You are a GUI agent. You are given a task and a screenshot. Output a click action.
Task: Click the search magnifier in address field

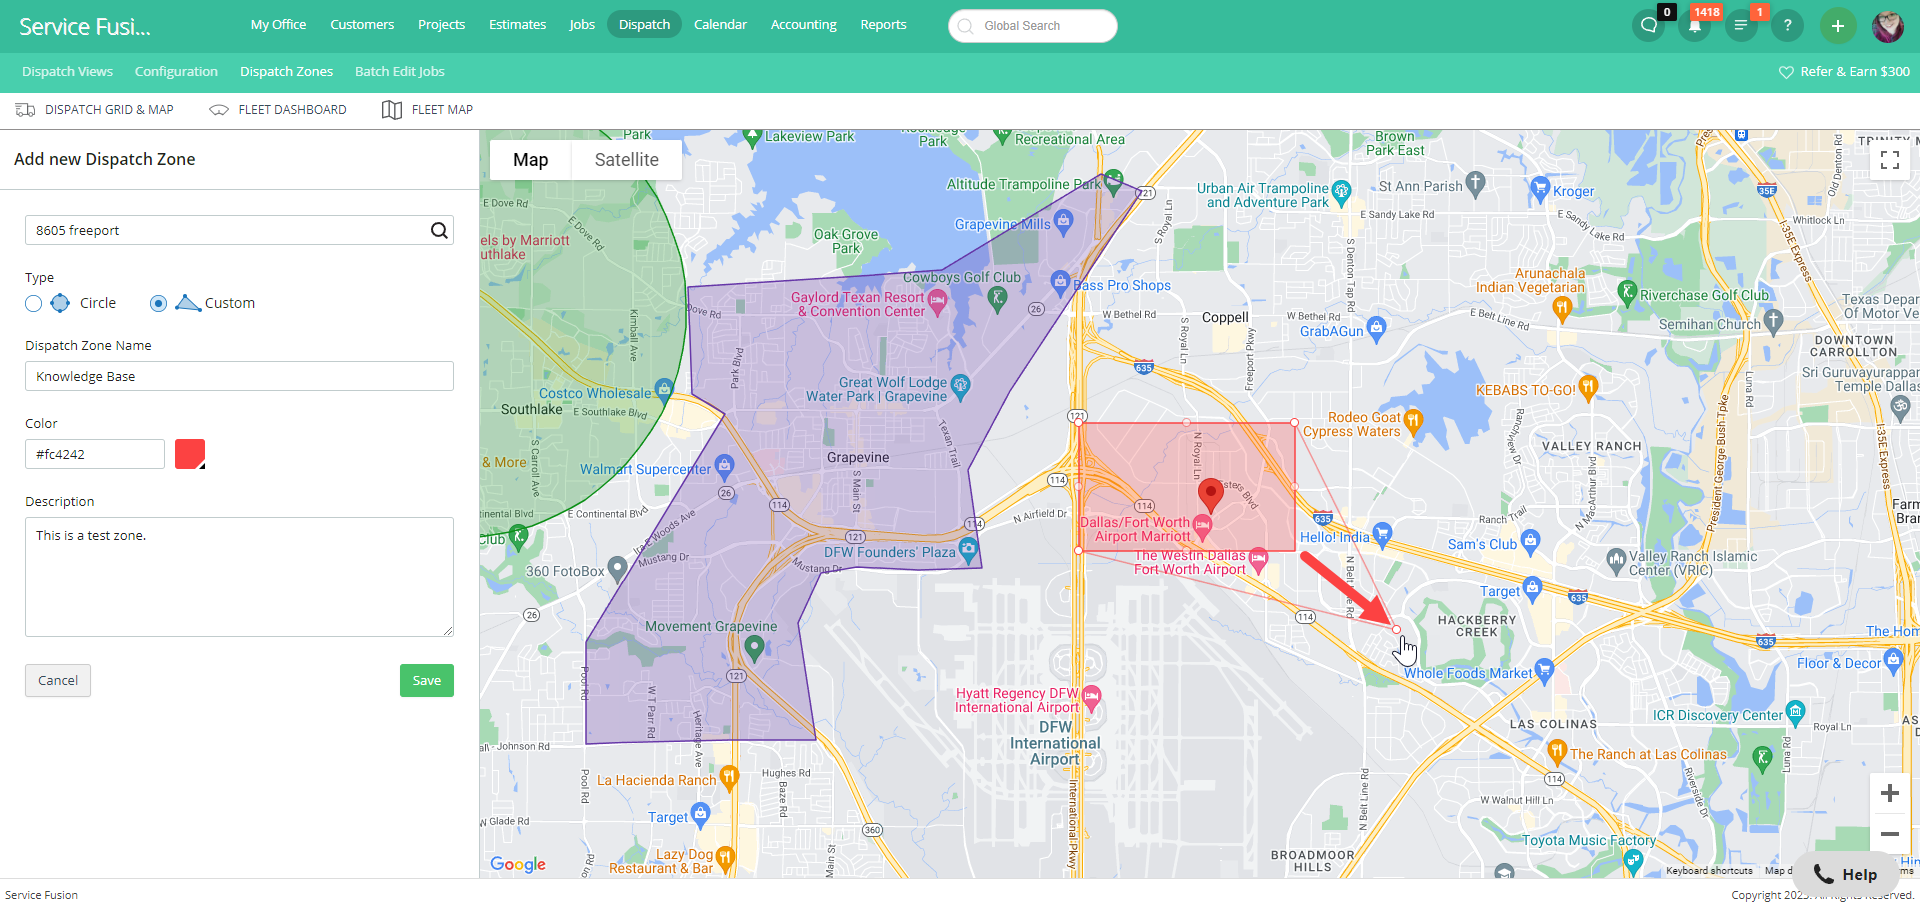coord(439,230)
